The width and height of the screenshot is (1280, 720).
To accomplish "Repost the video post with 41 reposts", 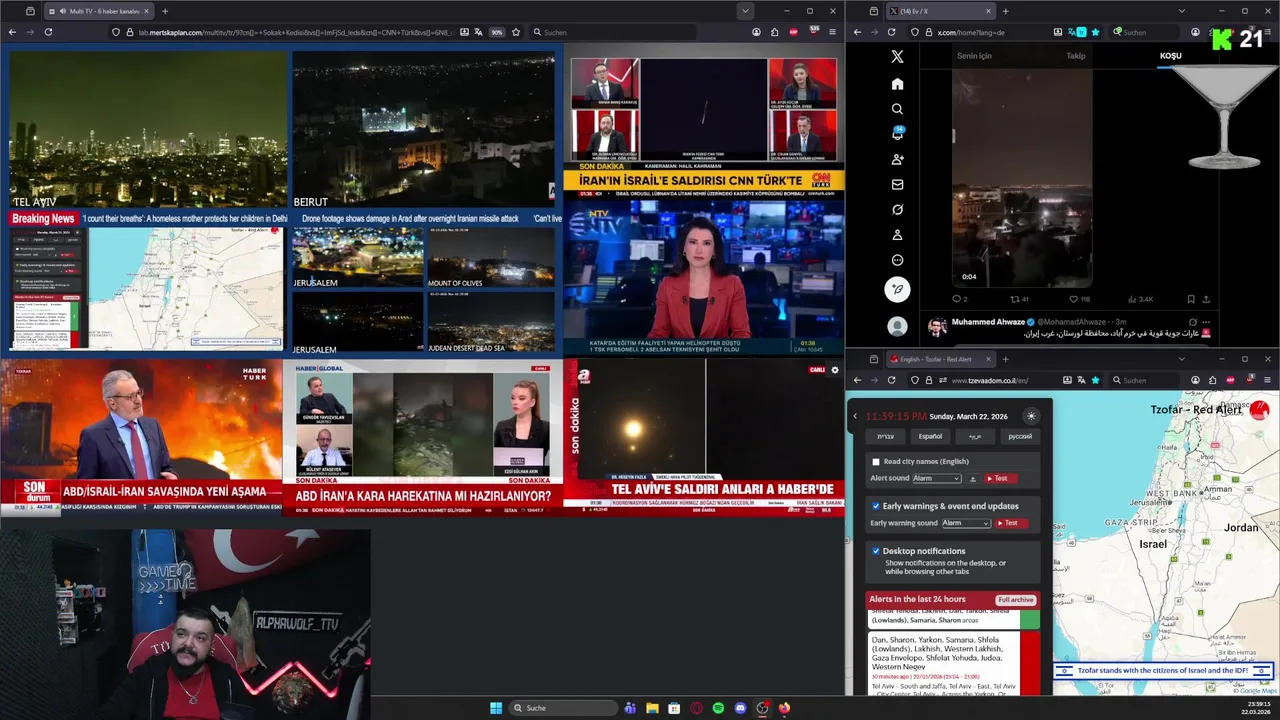I will [x=1019, y=299].
